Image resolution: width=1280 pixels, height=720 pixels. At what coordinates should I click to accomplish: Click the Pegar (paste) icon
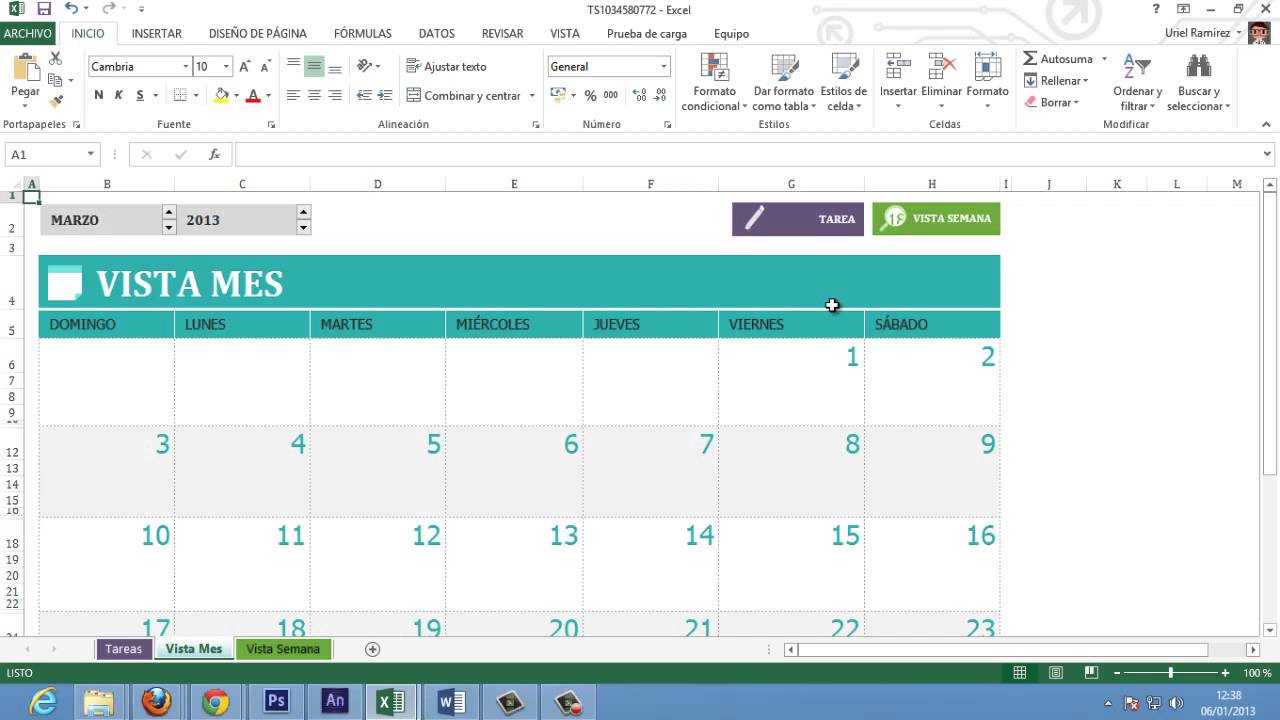click(25, 70)
